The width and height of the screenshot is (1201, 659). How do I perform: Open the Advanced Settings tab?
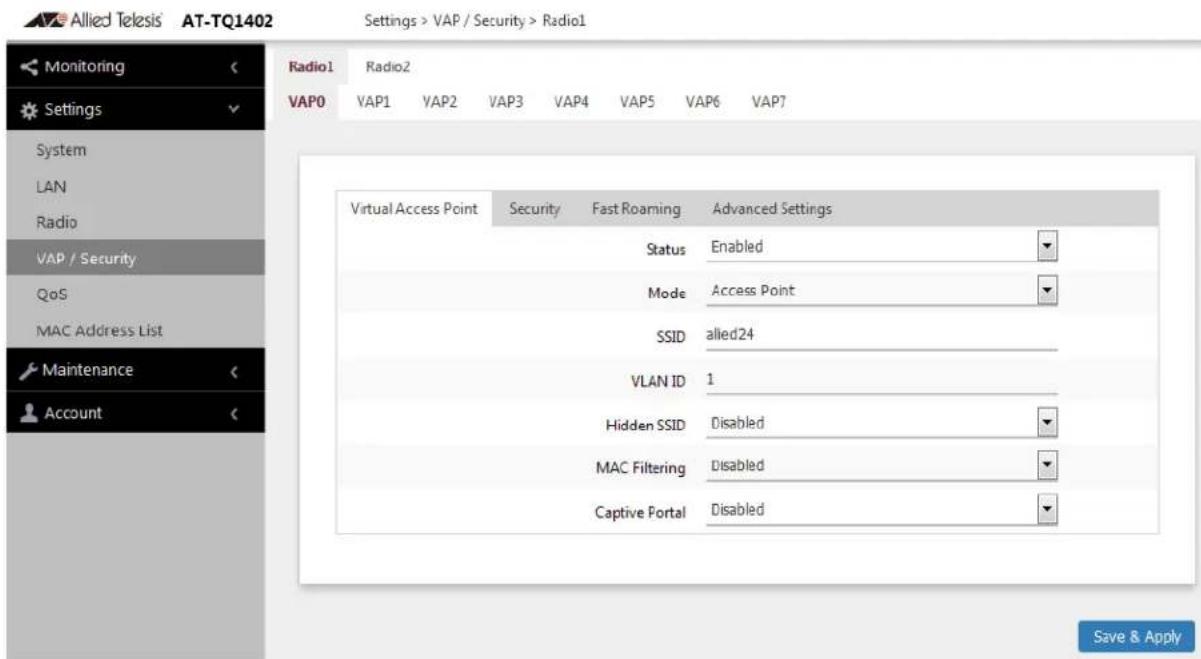(x=771, y=209)
